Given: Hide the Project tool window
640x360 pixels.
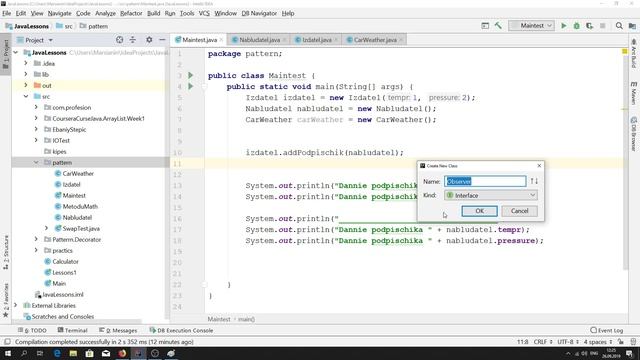Looking at the screenshot, I should (162, 40).
